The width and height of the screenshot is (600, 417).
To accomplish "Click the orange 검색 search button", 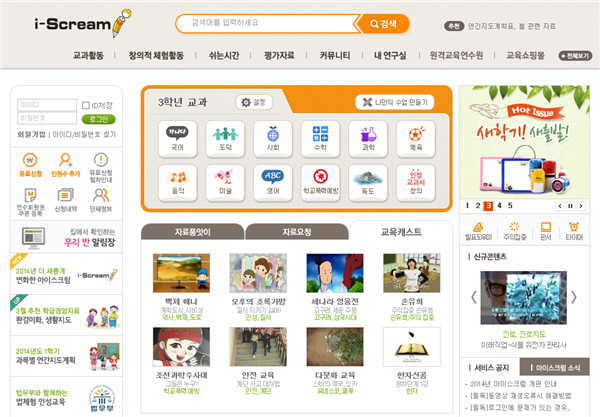I will [x=383, y=24].
